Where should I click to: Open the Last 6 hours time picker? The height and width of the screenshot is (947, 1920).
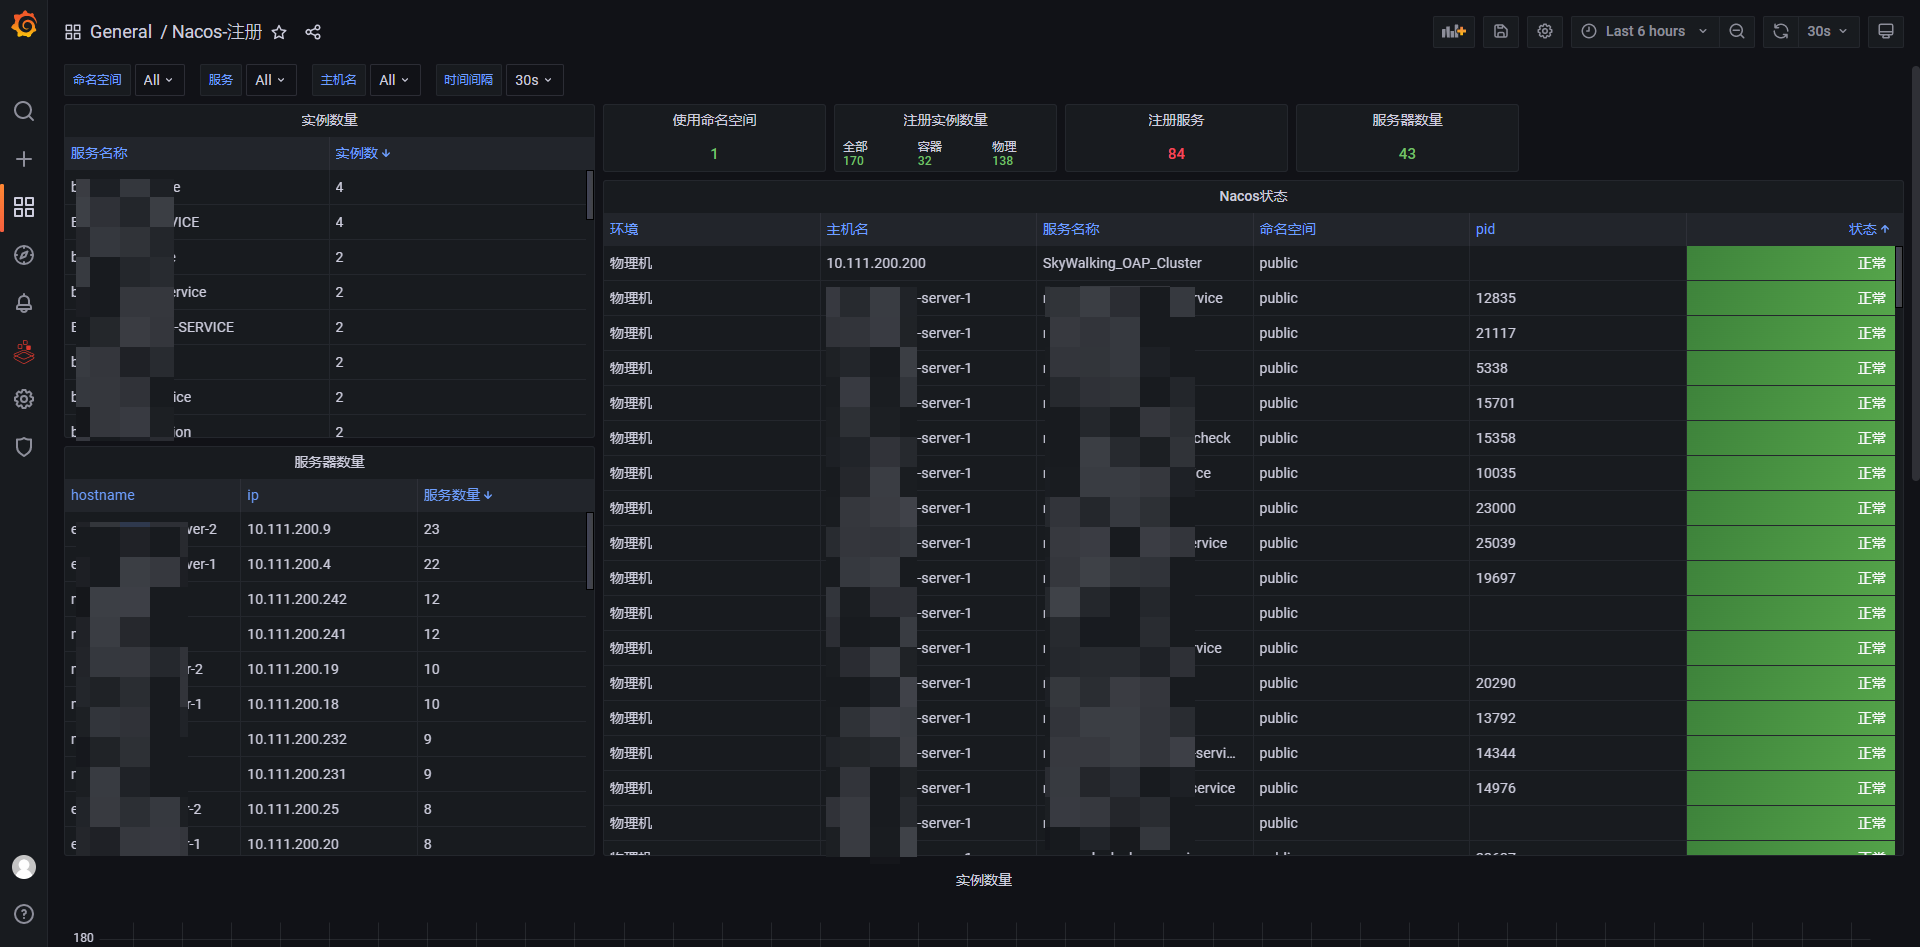click(x=1645, y=31)
